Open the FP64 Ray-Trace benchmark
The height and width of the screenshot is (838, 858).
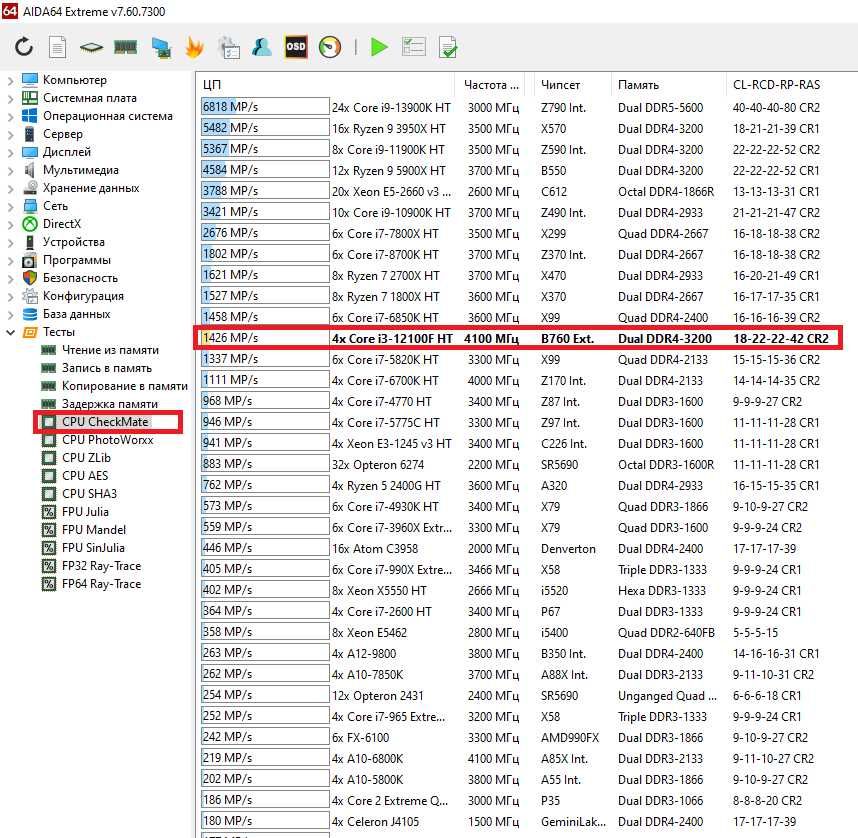pos(101,584)
